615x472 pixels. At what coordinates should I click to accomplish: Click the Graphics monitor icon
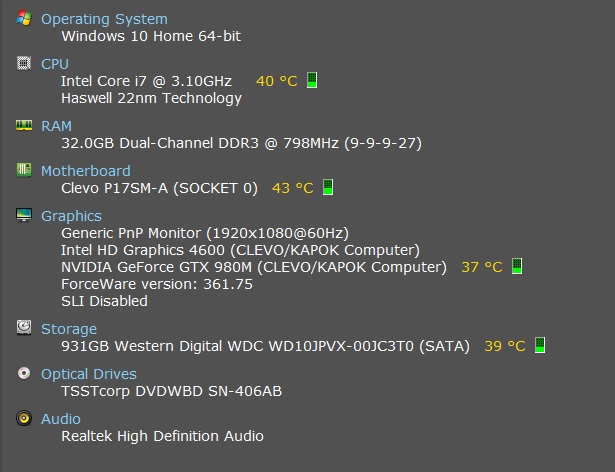click(24, 215)
